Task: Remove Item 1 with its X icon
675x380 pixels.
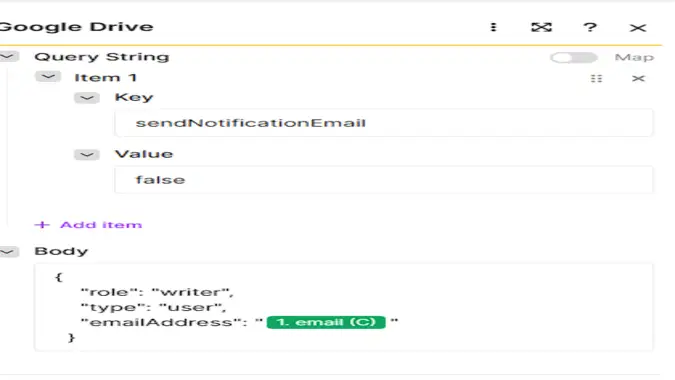Action: (x=638, y=78)
